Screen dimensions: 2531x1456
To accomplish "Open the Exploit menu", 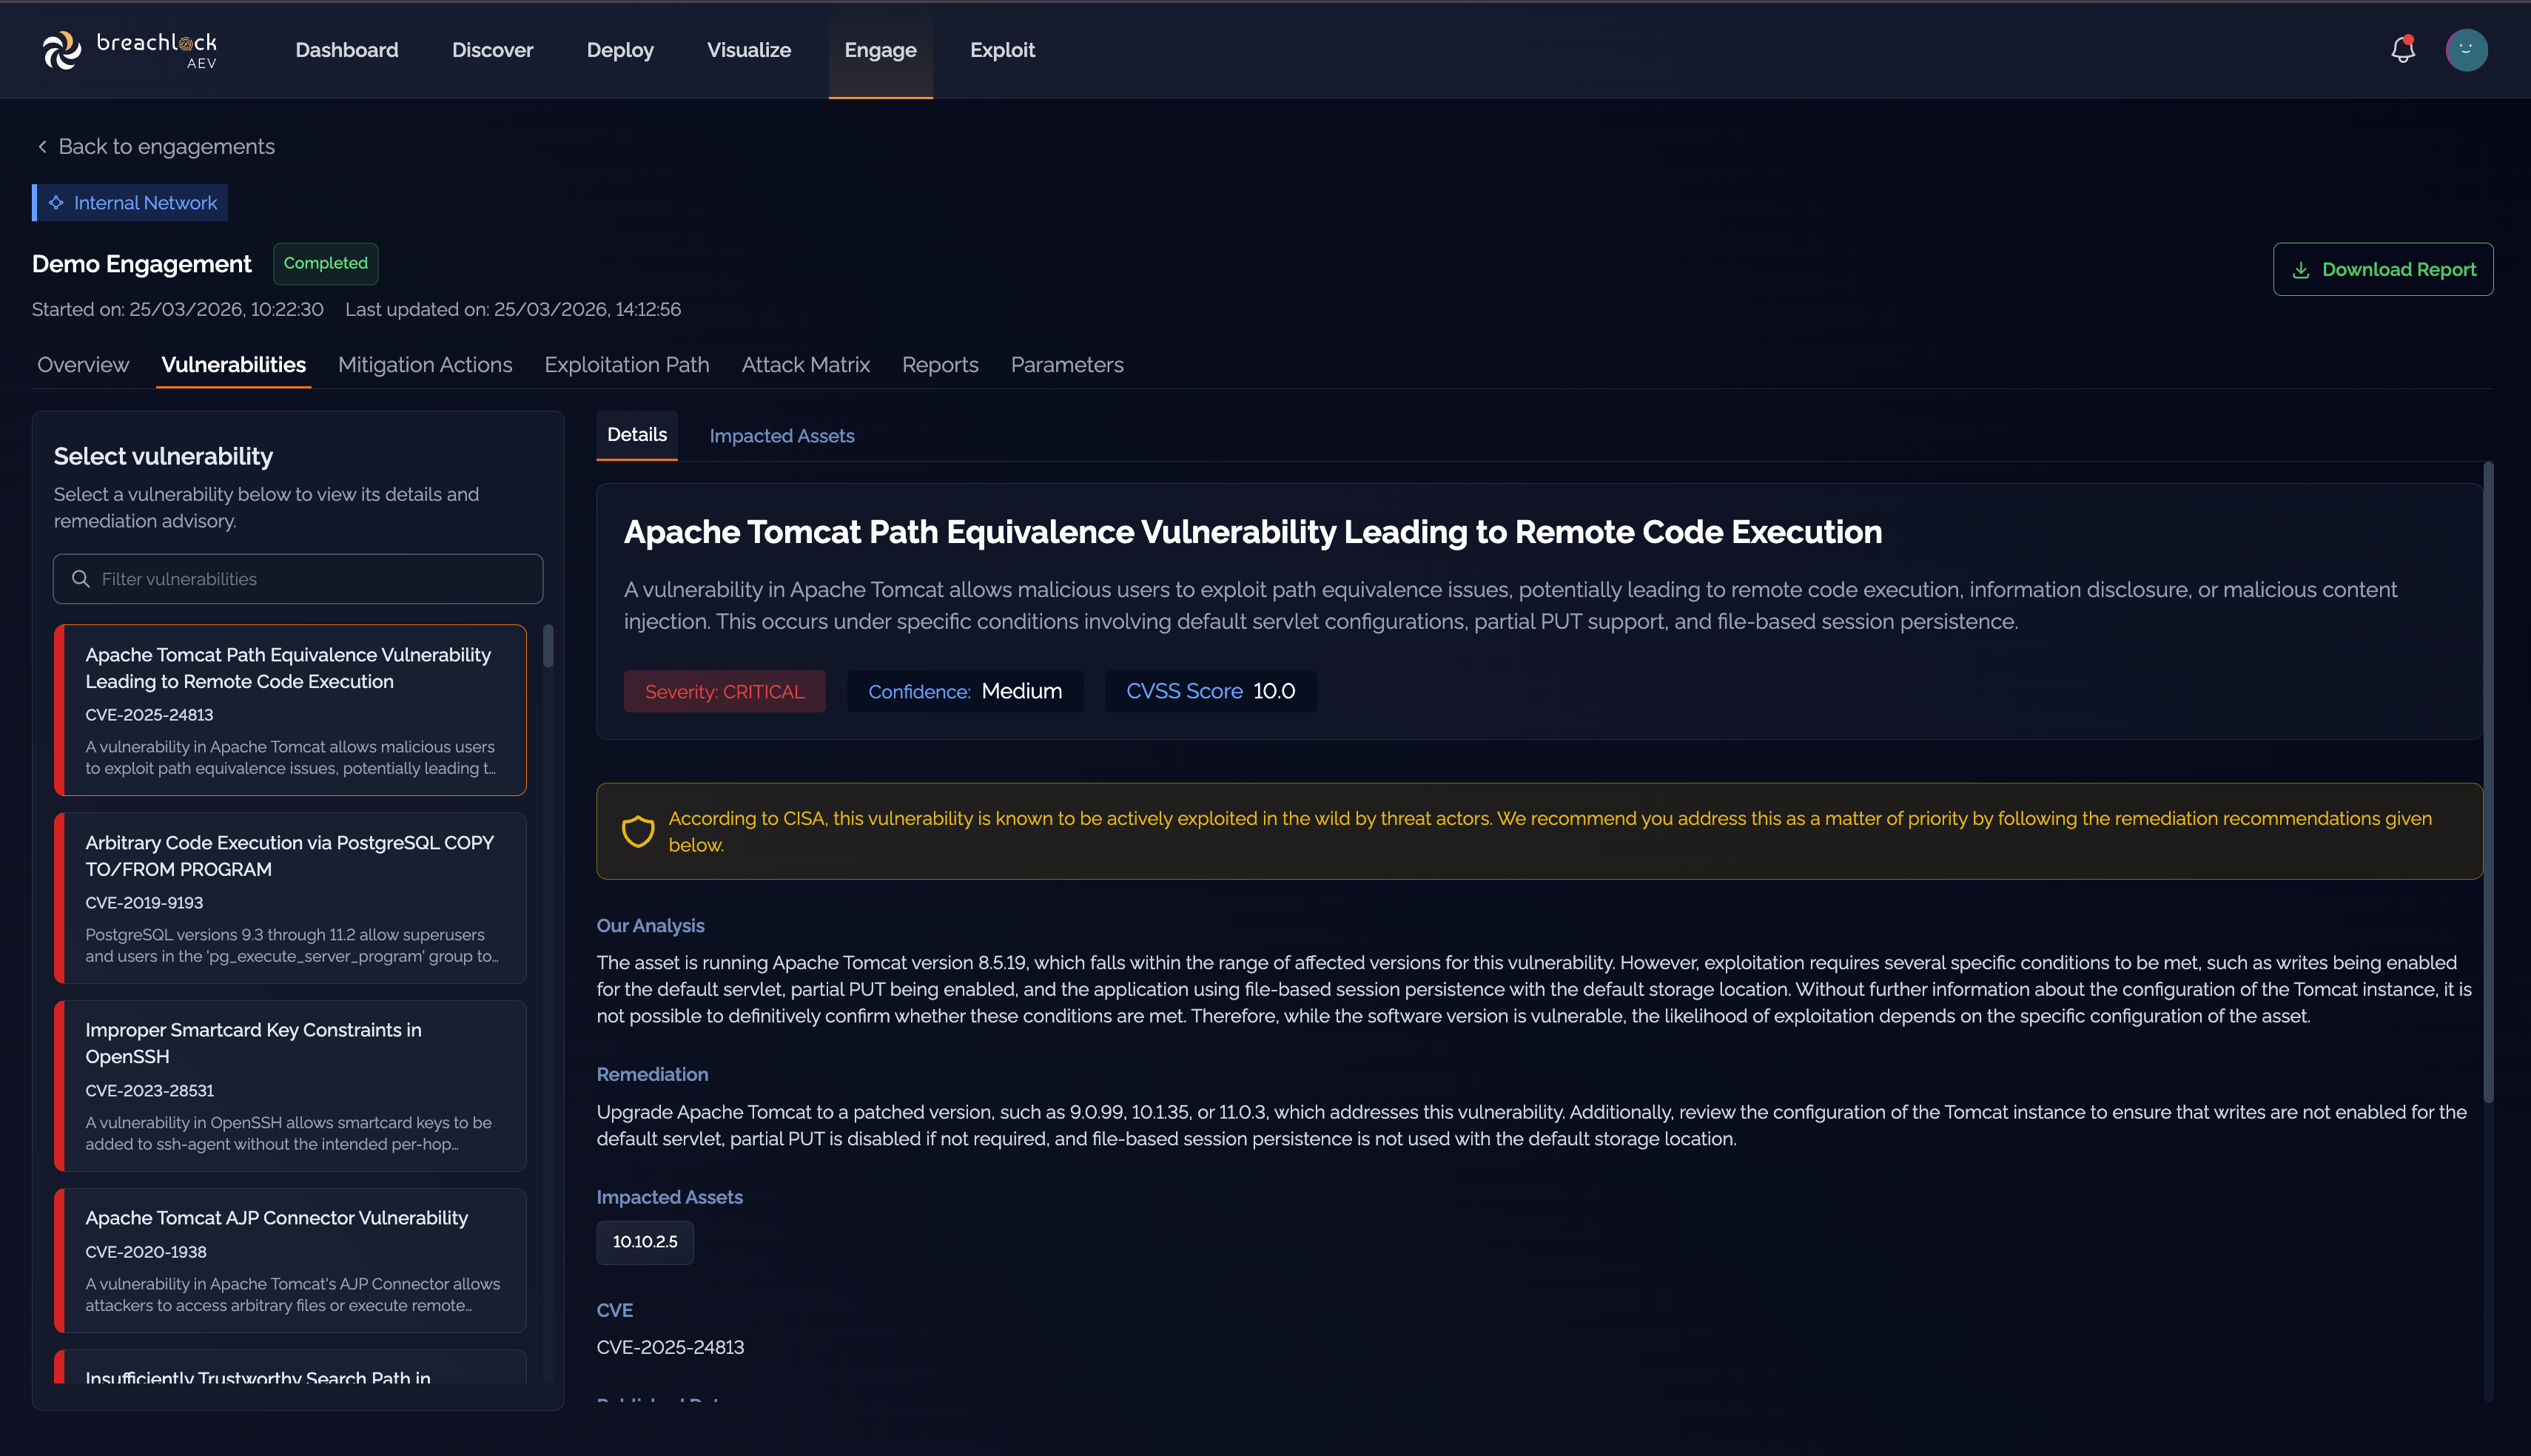I will tap(1002, 50).
